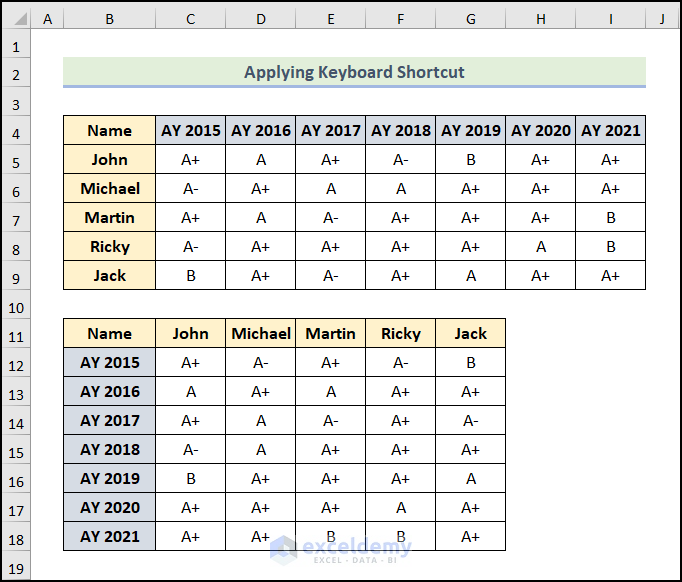Click cell G12 containing grade B

[x=470, y=362]
